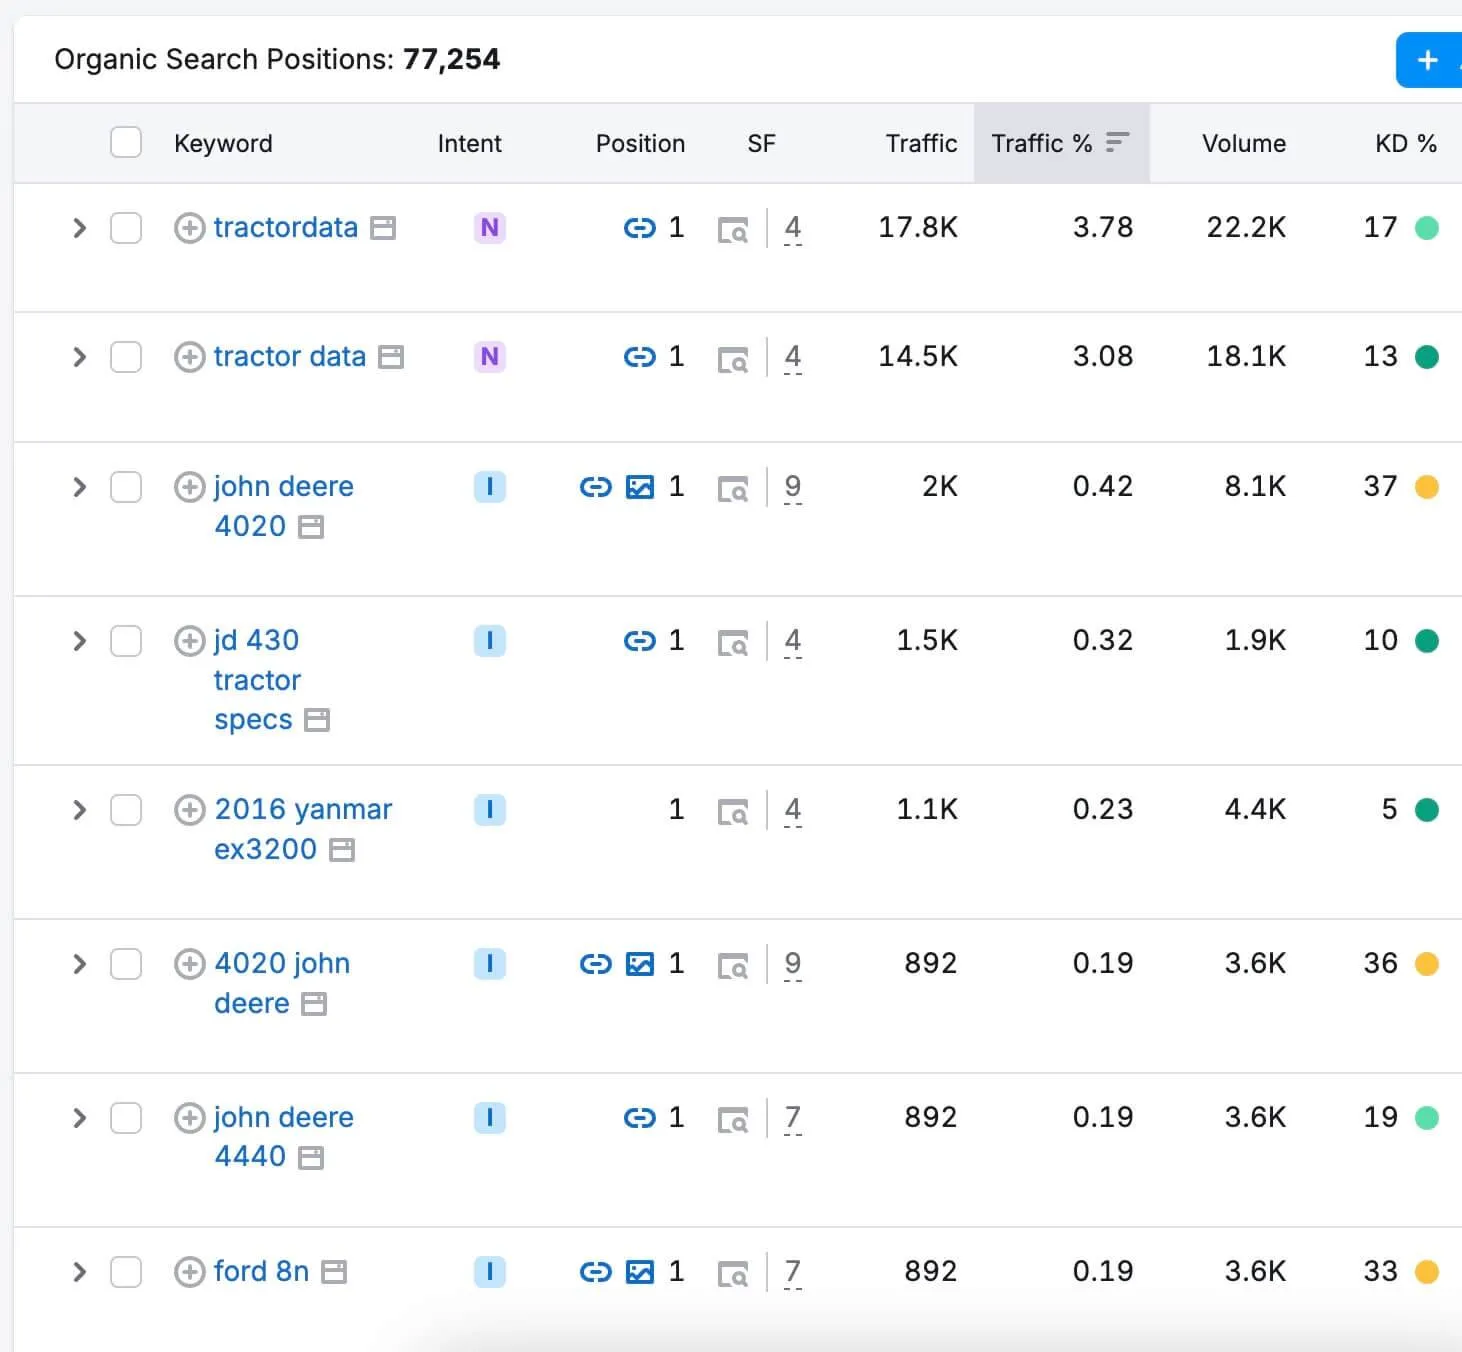Sort by the Position column header

tap(640, 143)
